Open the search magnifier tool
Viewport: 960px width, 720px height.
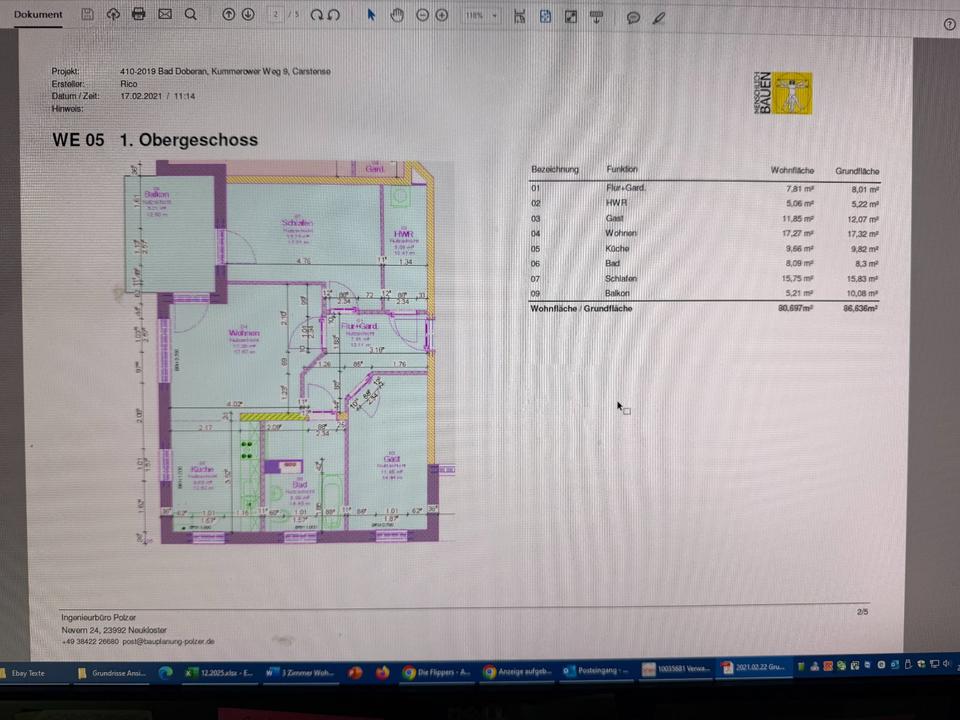click(190, 15)
